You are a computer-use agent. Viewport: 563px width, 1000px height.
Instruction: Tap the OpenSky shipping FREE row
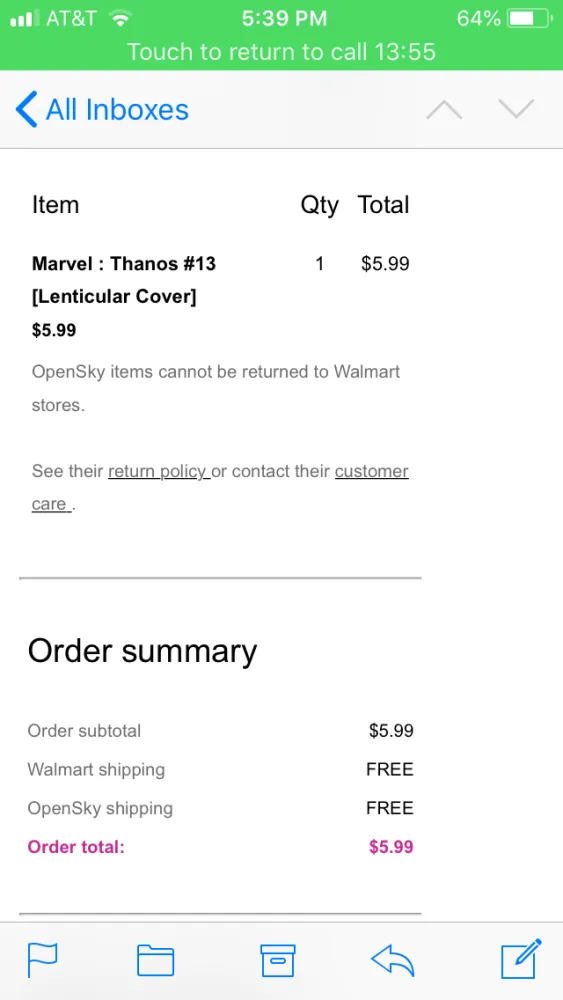pos(221,808)
